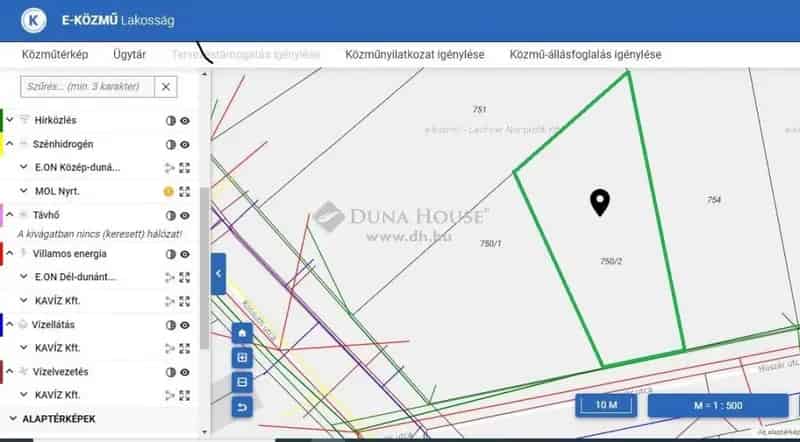Collapse side panel with the blue arrow tab

pos(218,274)
